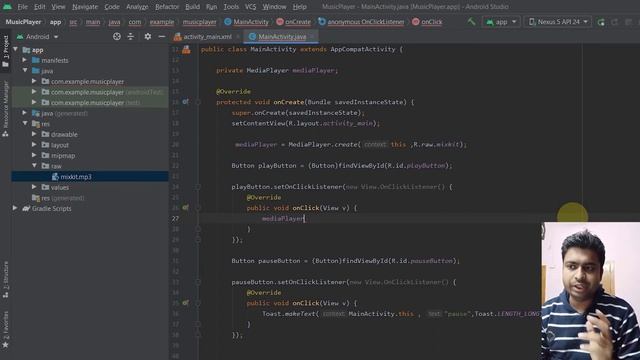Fold the onCreate method in the gutter
Viewport: 640px width, 360px height.
(198, 102)
